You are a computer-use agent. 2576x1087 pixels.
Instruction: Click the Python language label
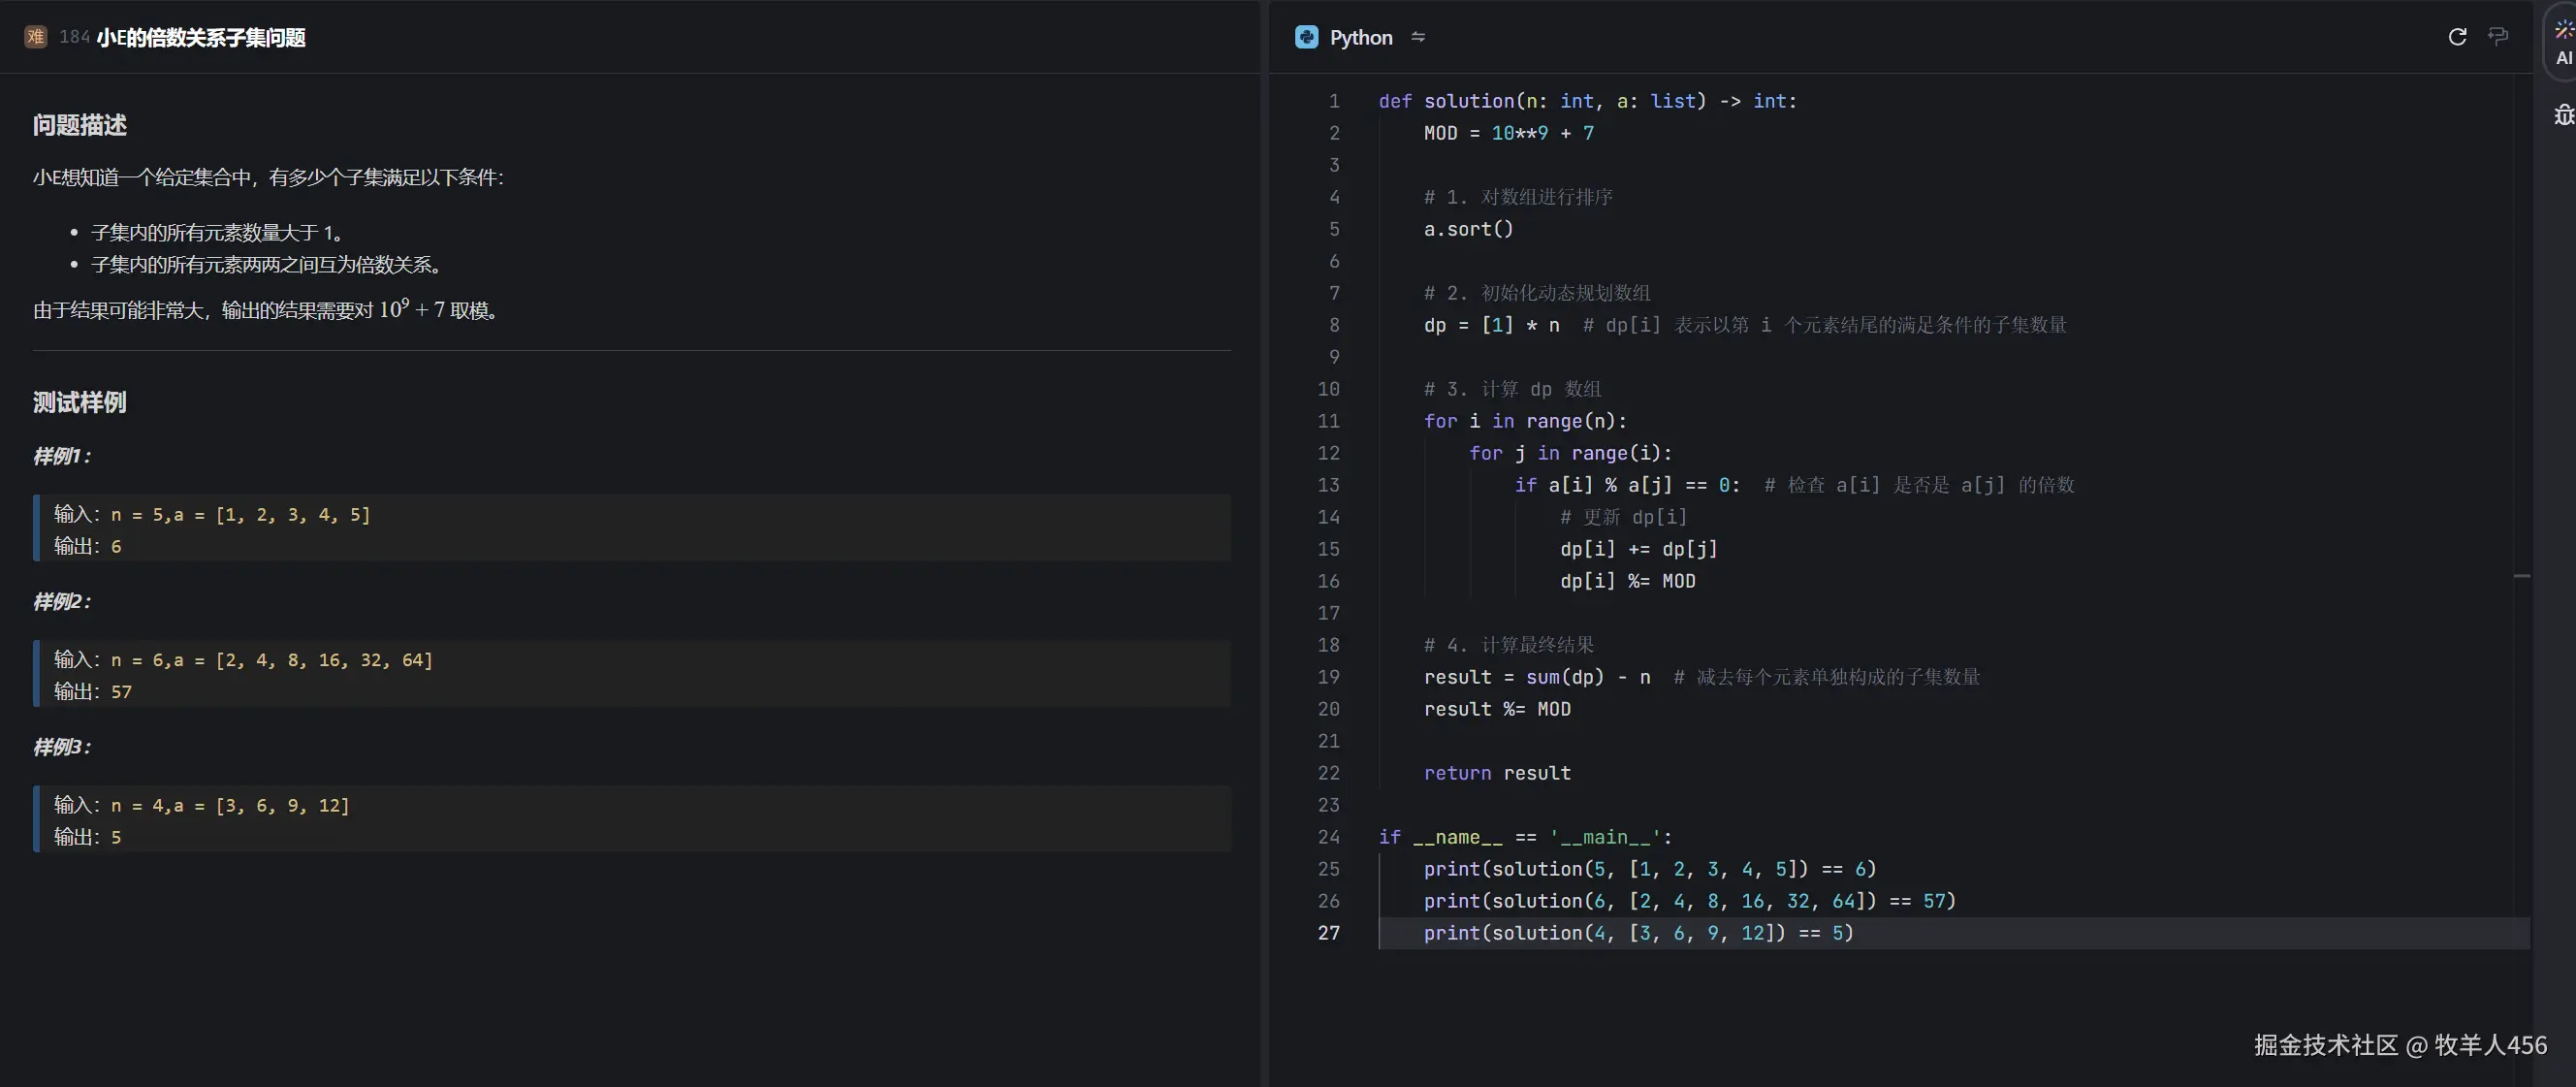1360,37
